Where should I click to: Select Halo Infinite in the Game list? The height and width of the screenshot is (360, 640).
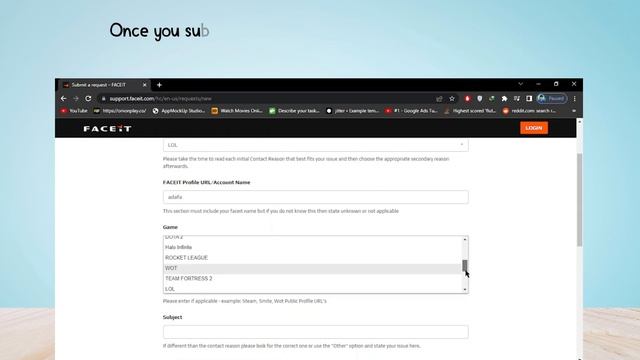click(312, 247)
